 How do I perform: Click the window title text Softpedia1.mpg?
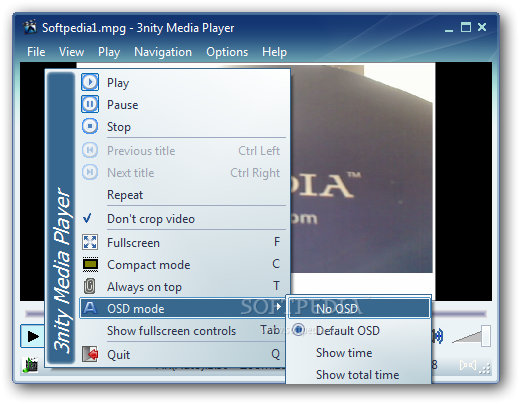point(84,28)
